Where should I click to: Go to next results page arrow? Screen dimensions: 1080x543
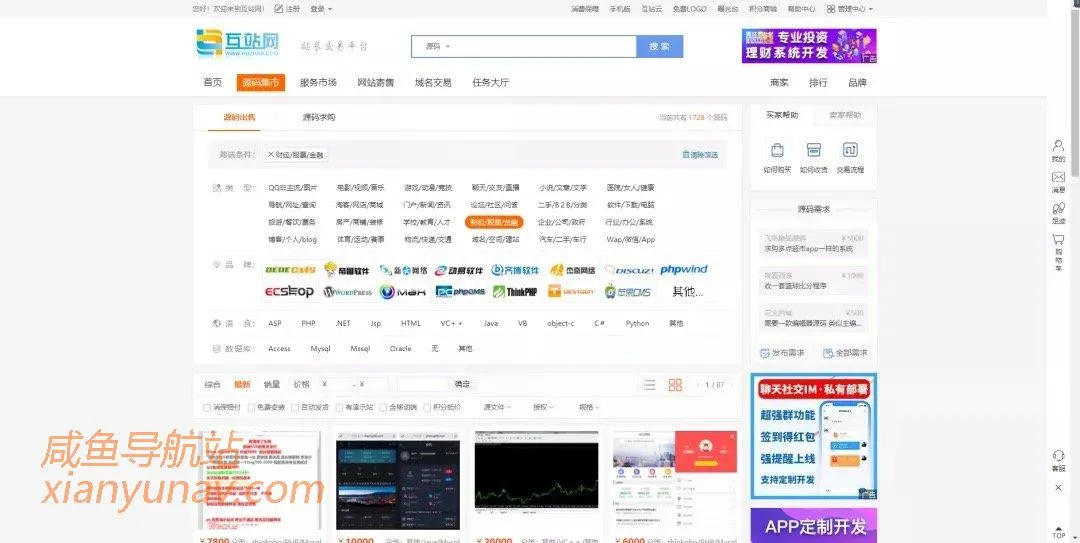pyautogui.click(x=731, y=385)
